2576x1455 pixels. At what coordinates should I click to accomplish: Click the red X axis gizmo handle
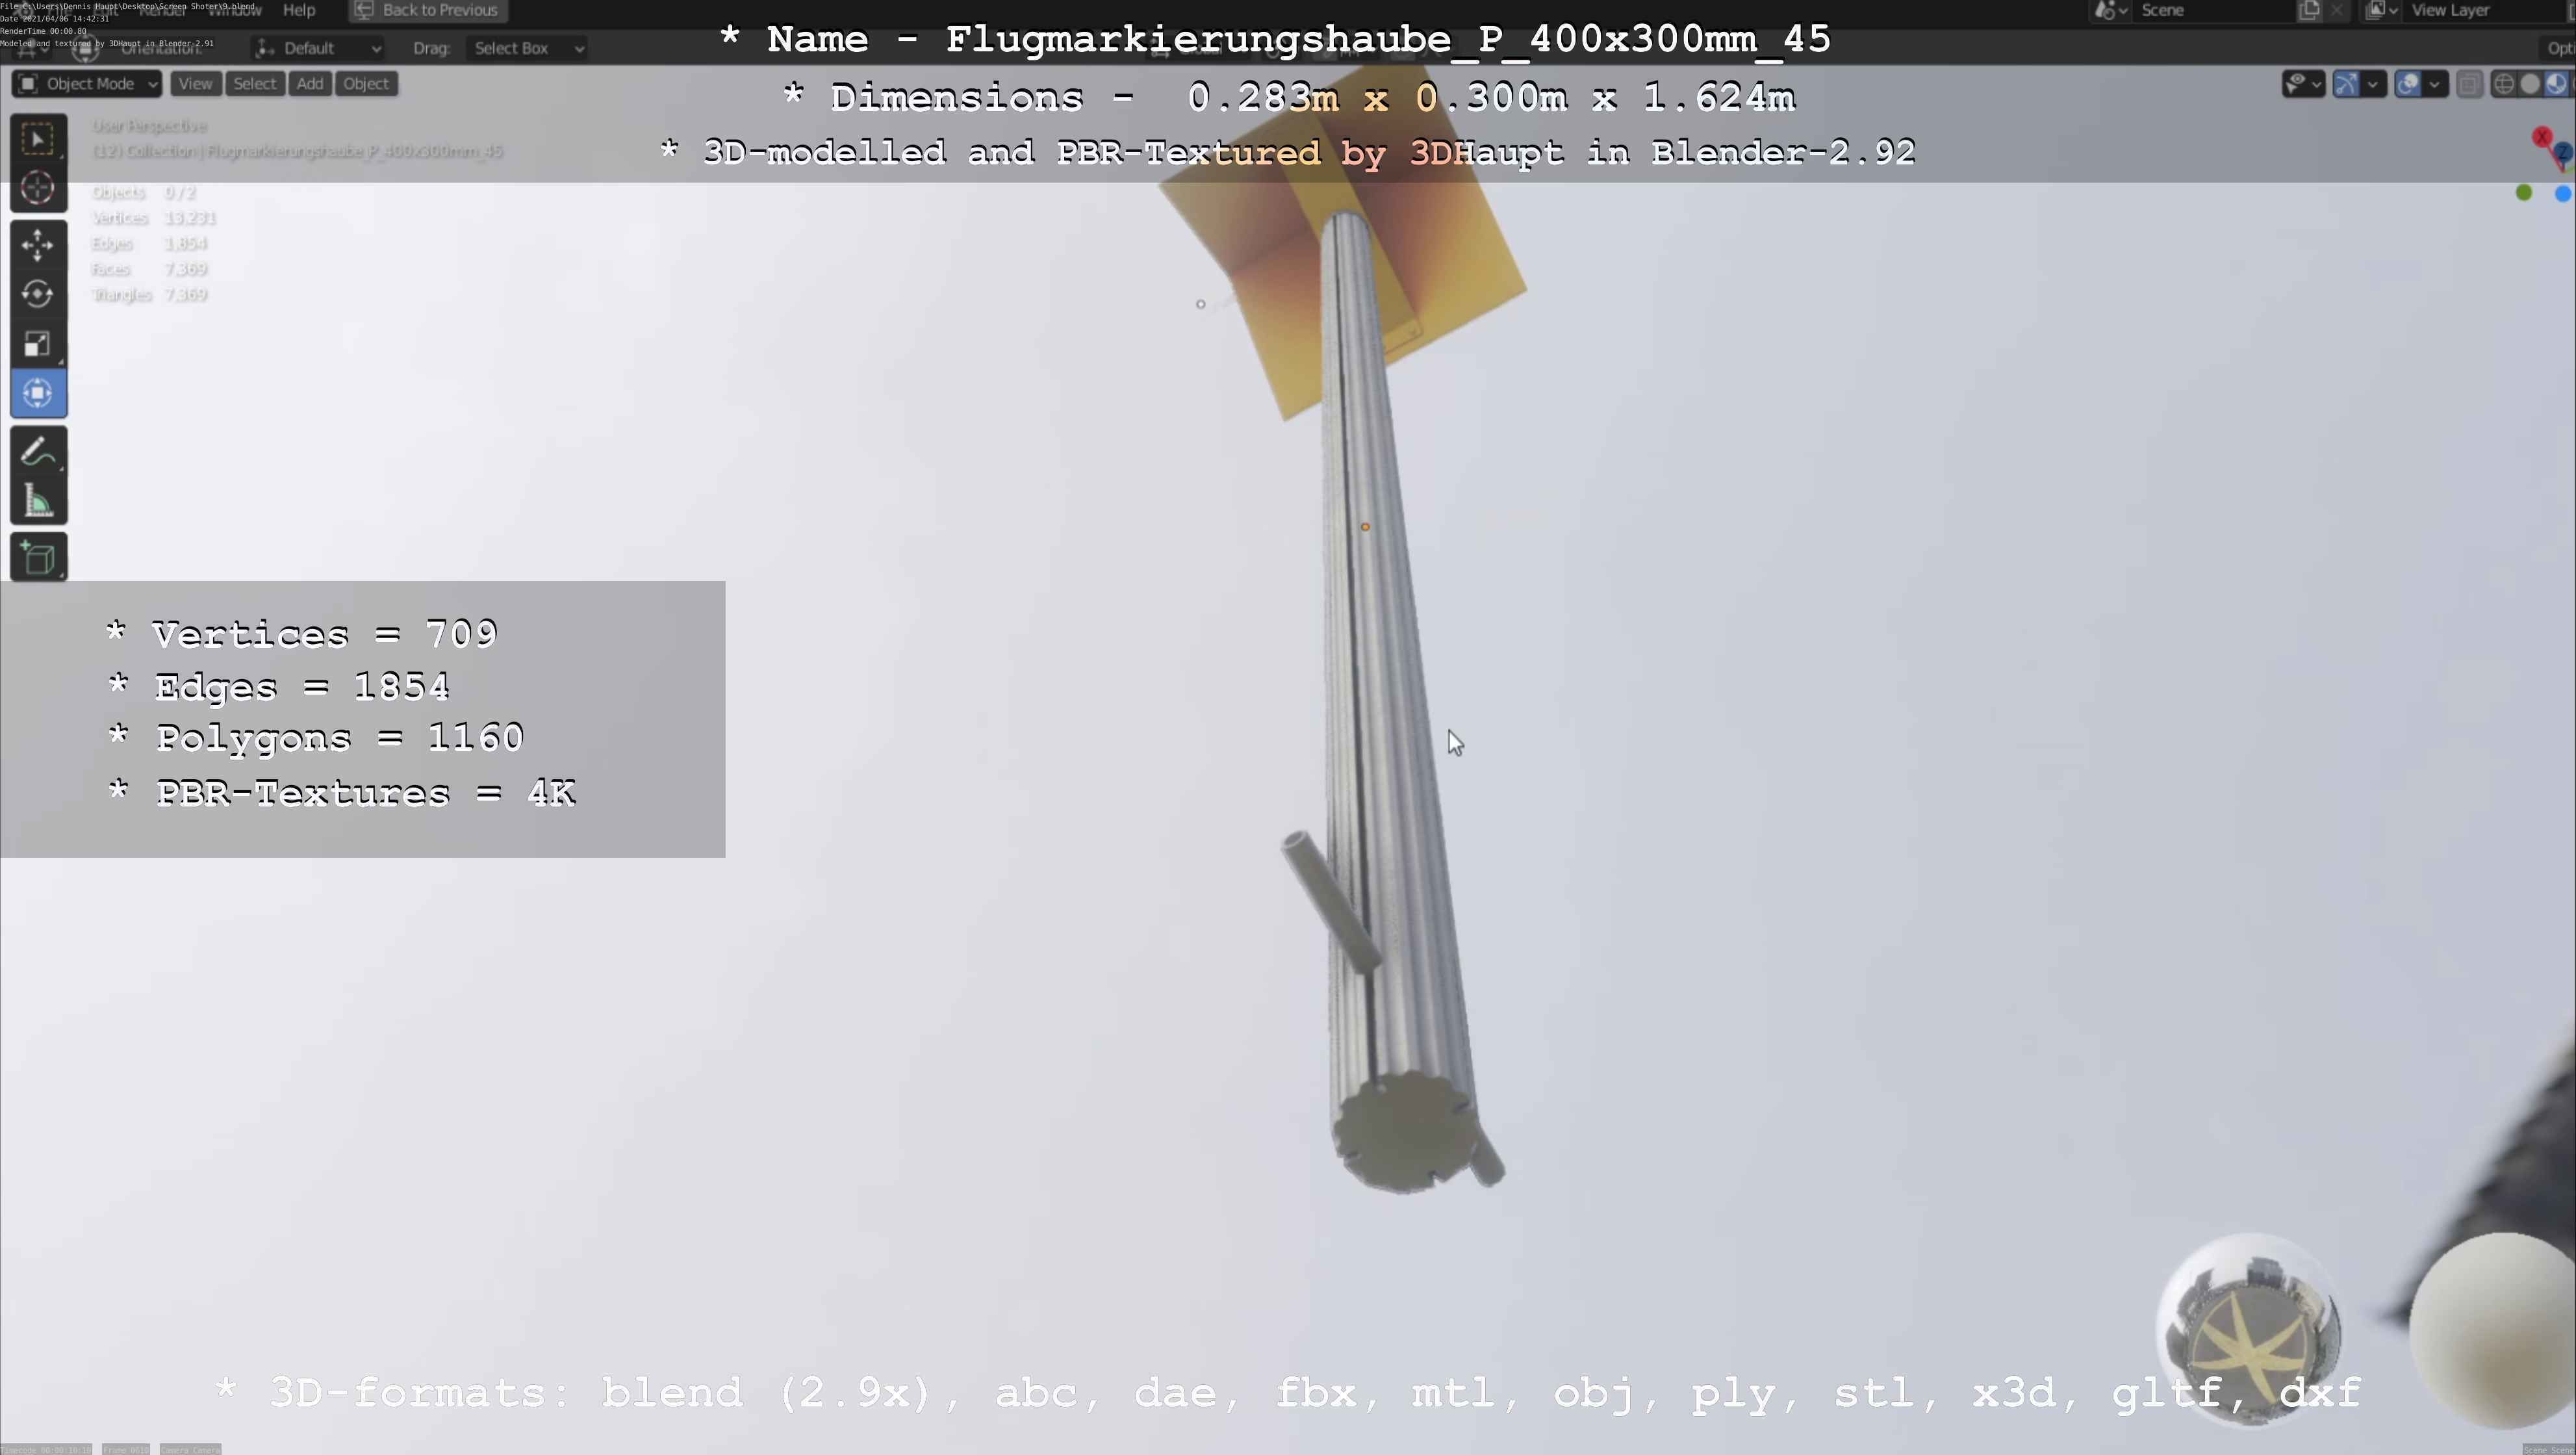[2541, 137]
